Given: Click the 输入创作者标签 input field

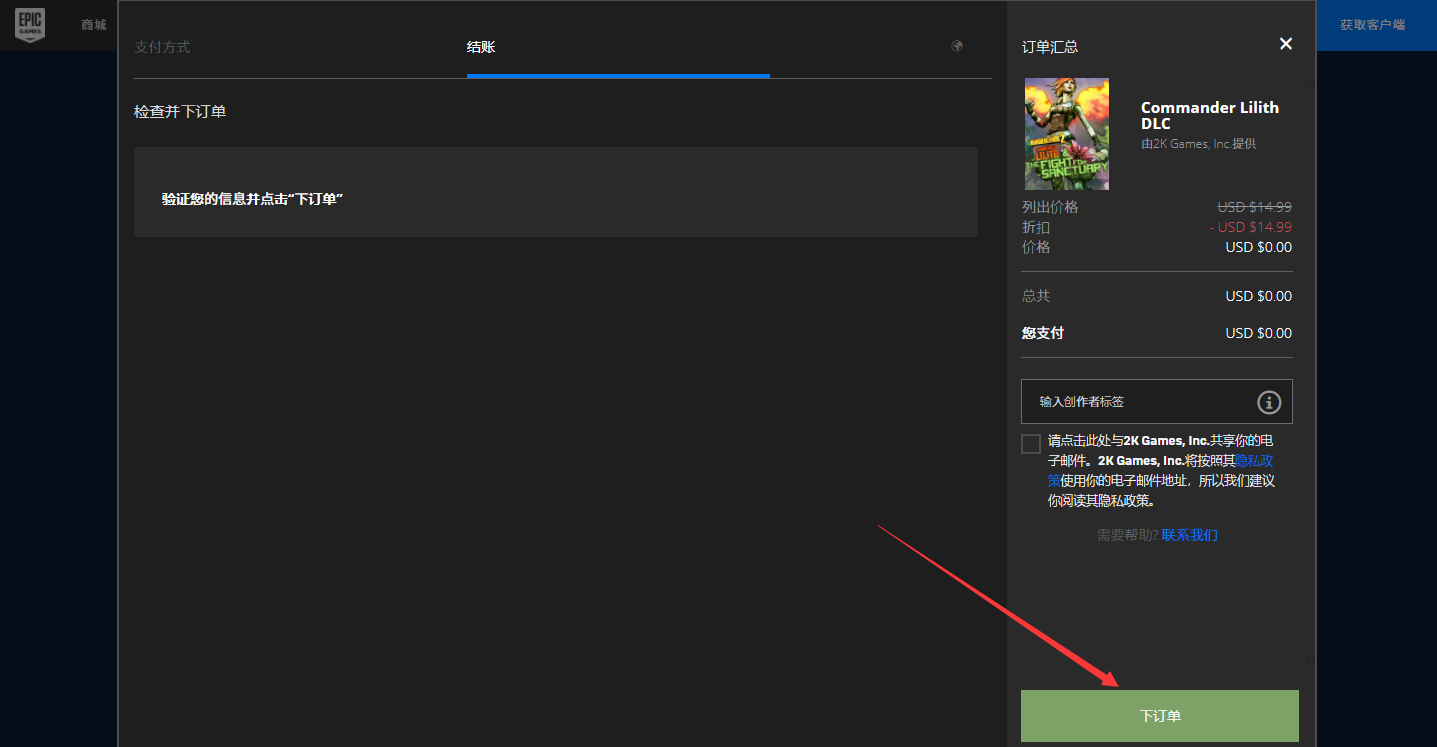Looking at the screenshot, I should [1157, 402].
